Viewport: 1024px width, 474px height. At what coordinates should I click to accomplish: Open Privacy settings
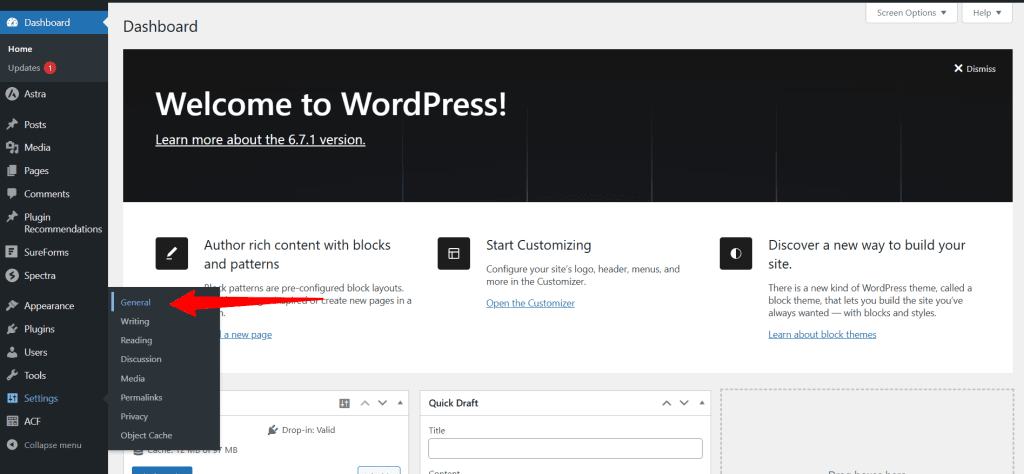point(134,417)
